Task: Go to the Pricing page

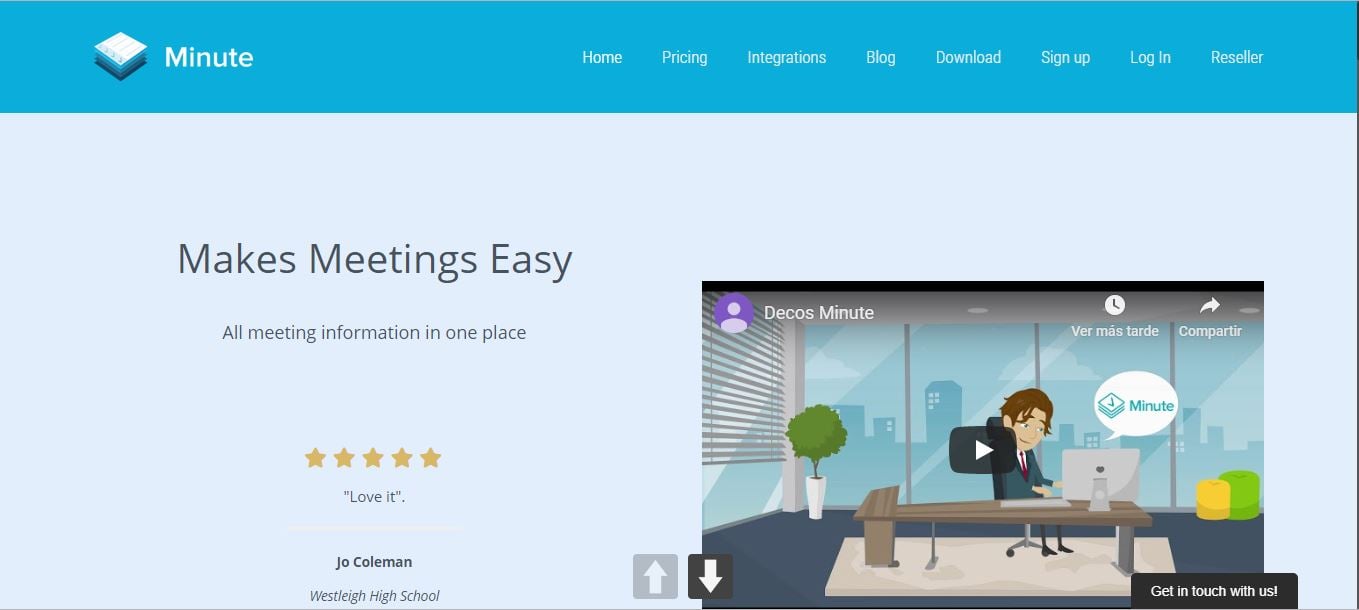Action: [684, 57]
